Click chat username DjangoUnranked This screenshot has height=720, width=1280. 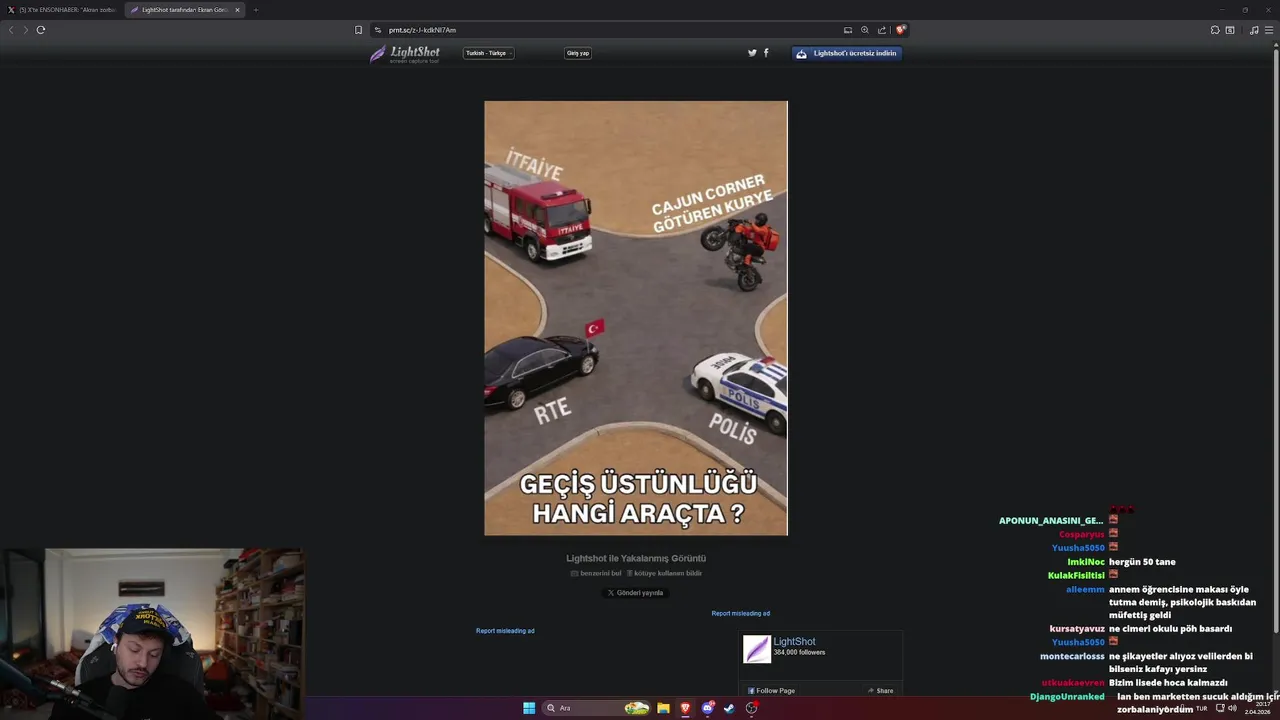point(1067,697)
